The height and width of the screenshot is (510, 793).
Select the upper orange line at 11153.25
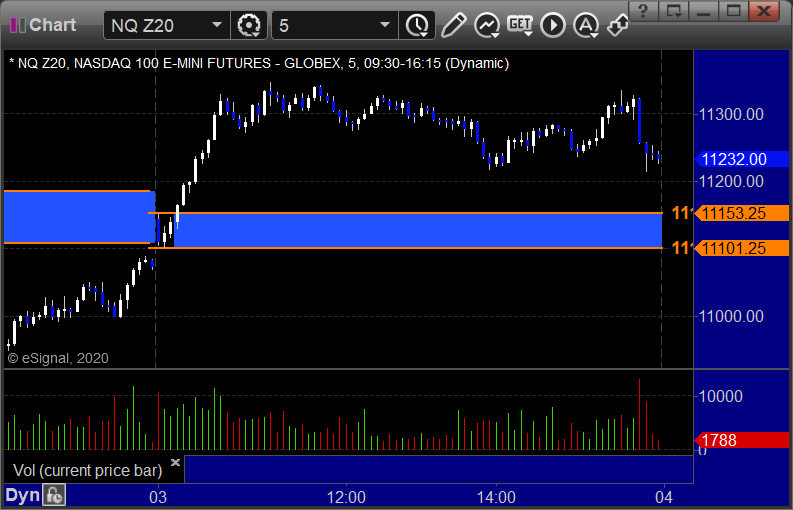coord(405,213)
